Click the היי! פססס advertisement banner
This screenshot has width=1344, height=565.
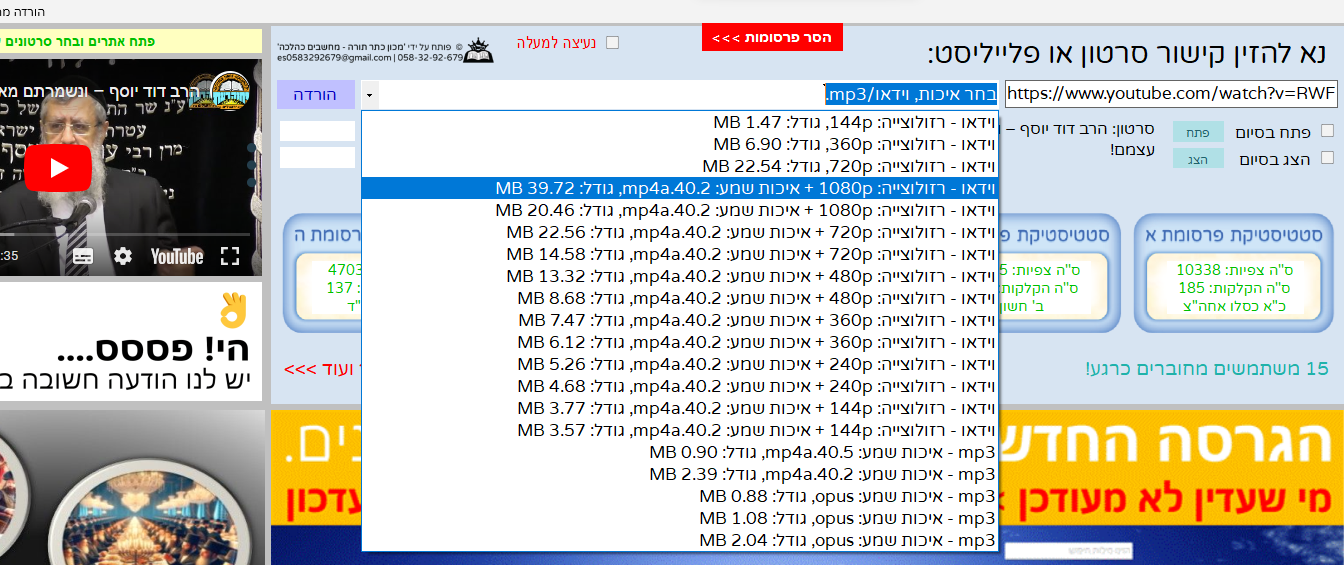point(131,342)
